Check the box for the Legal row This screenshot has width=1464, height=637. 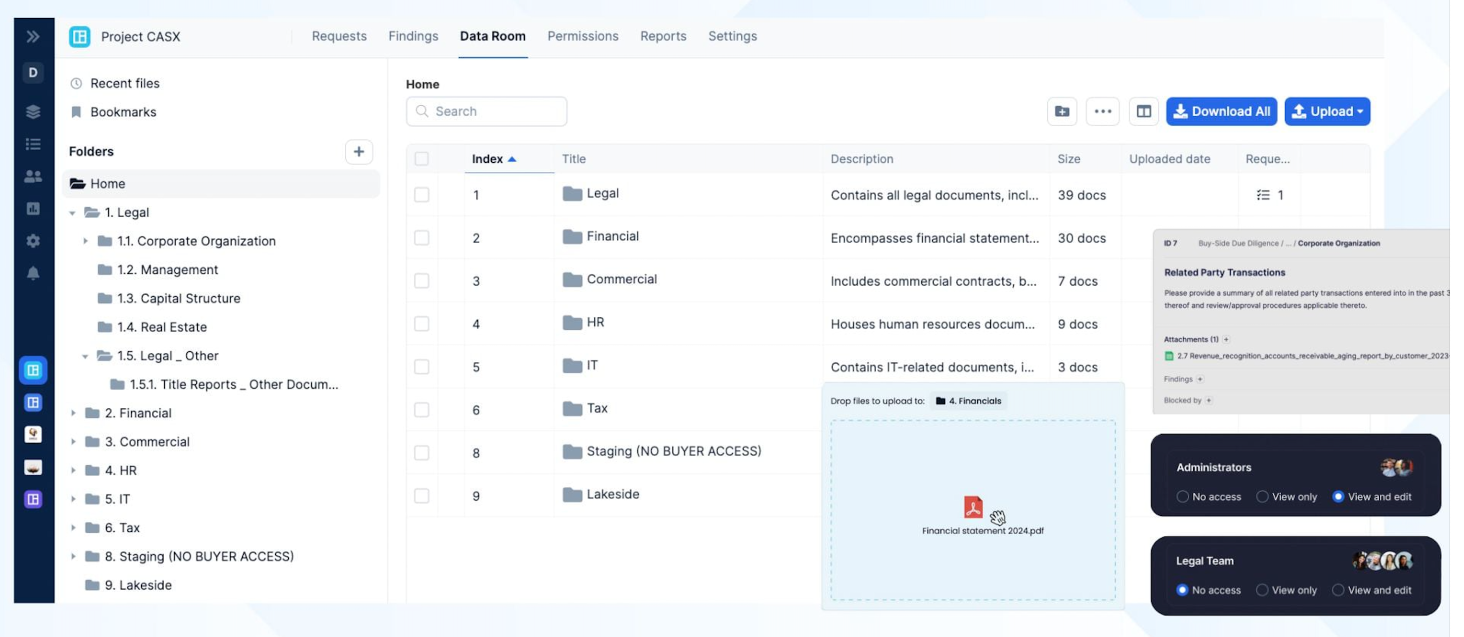coord(422,195)
